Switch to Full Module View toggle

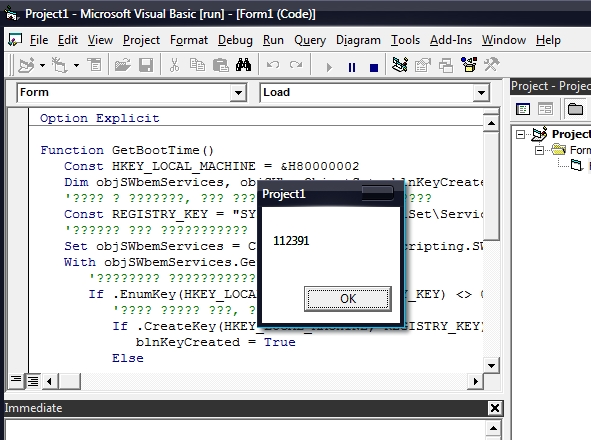pyautogui.click(x=33, y=381)
